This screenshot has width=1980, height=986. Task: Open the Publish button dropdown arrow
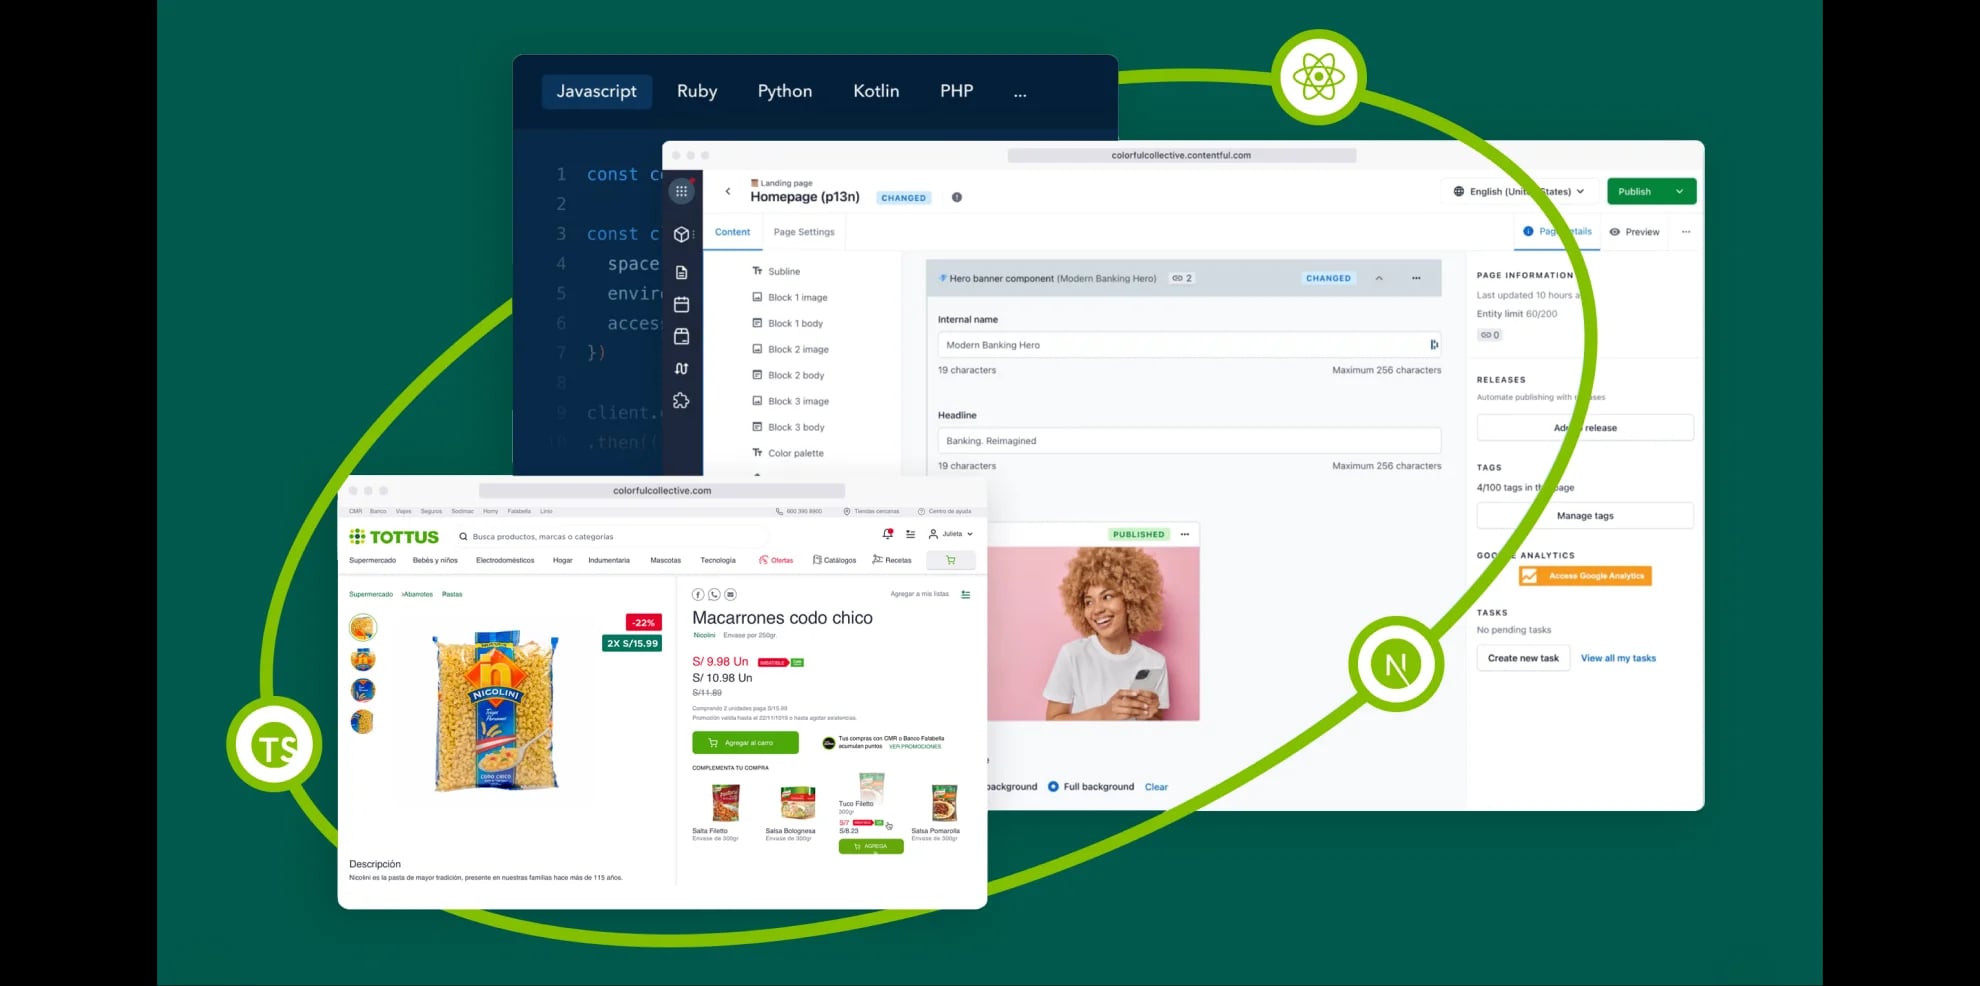pos(1679,191)
